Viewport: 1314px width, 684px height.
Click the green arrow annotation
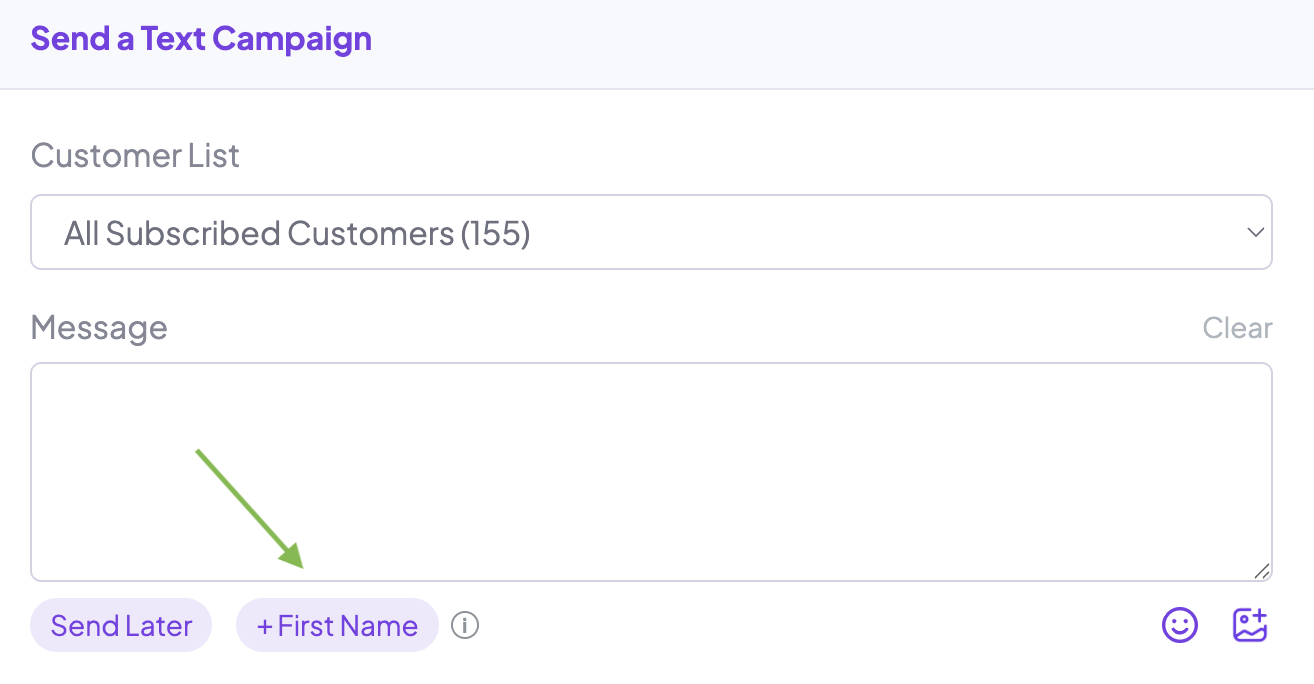250,509
